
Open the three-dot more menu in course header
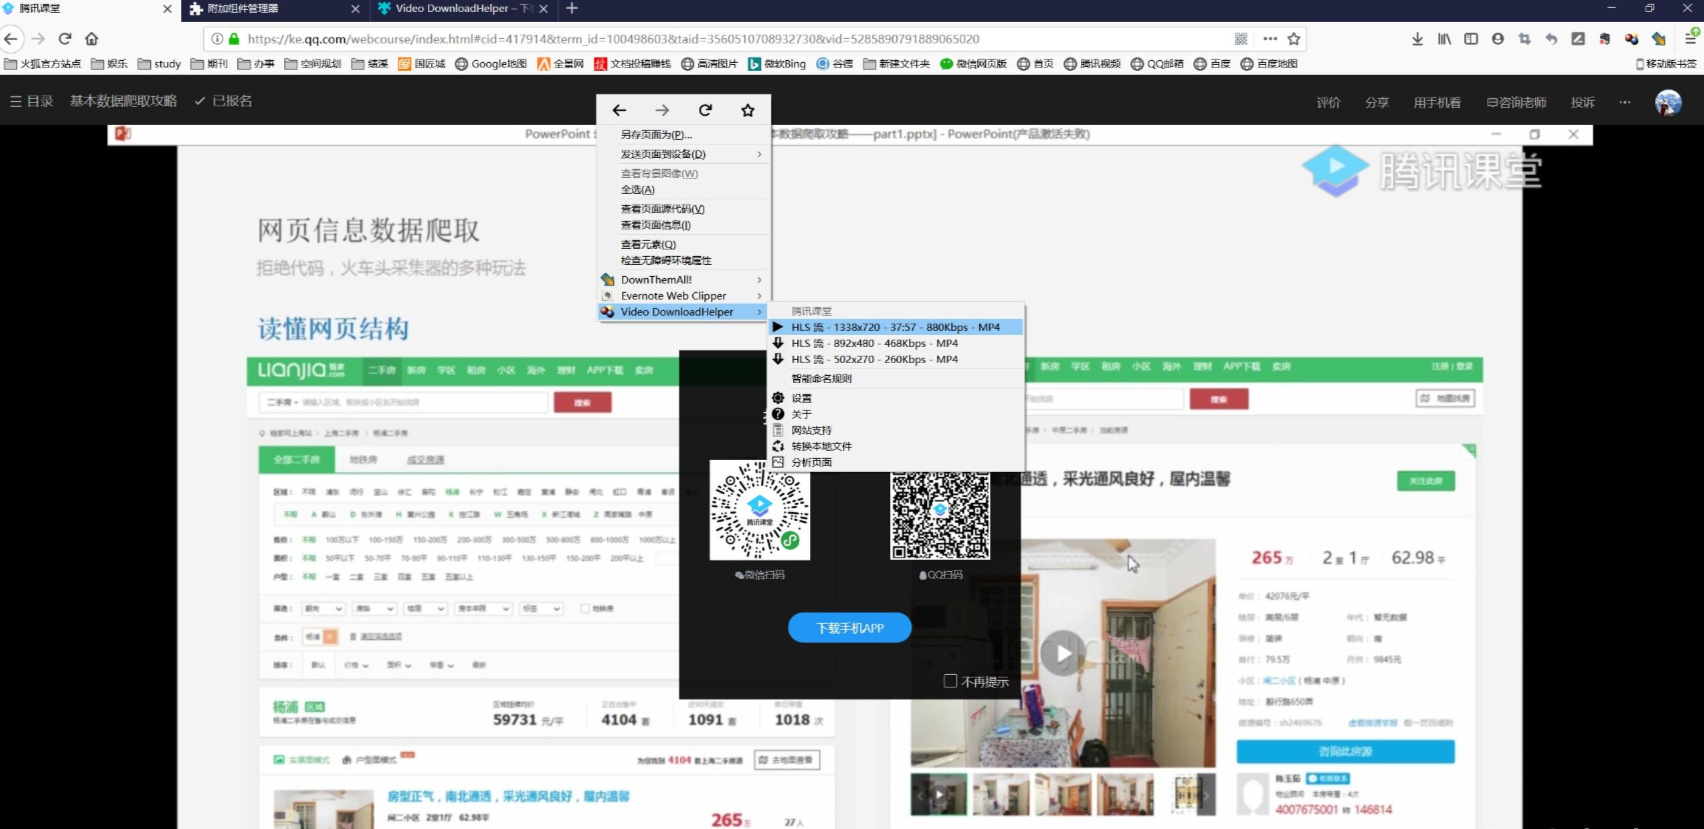[x=1624, y=102]
